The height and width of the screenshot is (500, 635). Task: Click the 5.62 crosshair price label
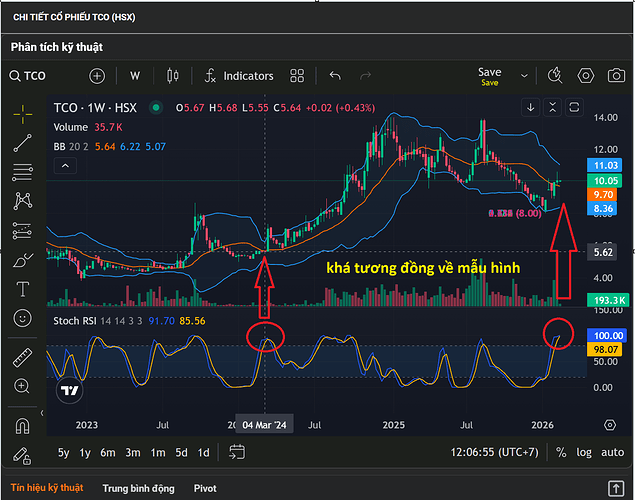(x=602, y=252)
